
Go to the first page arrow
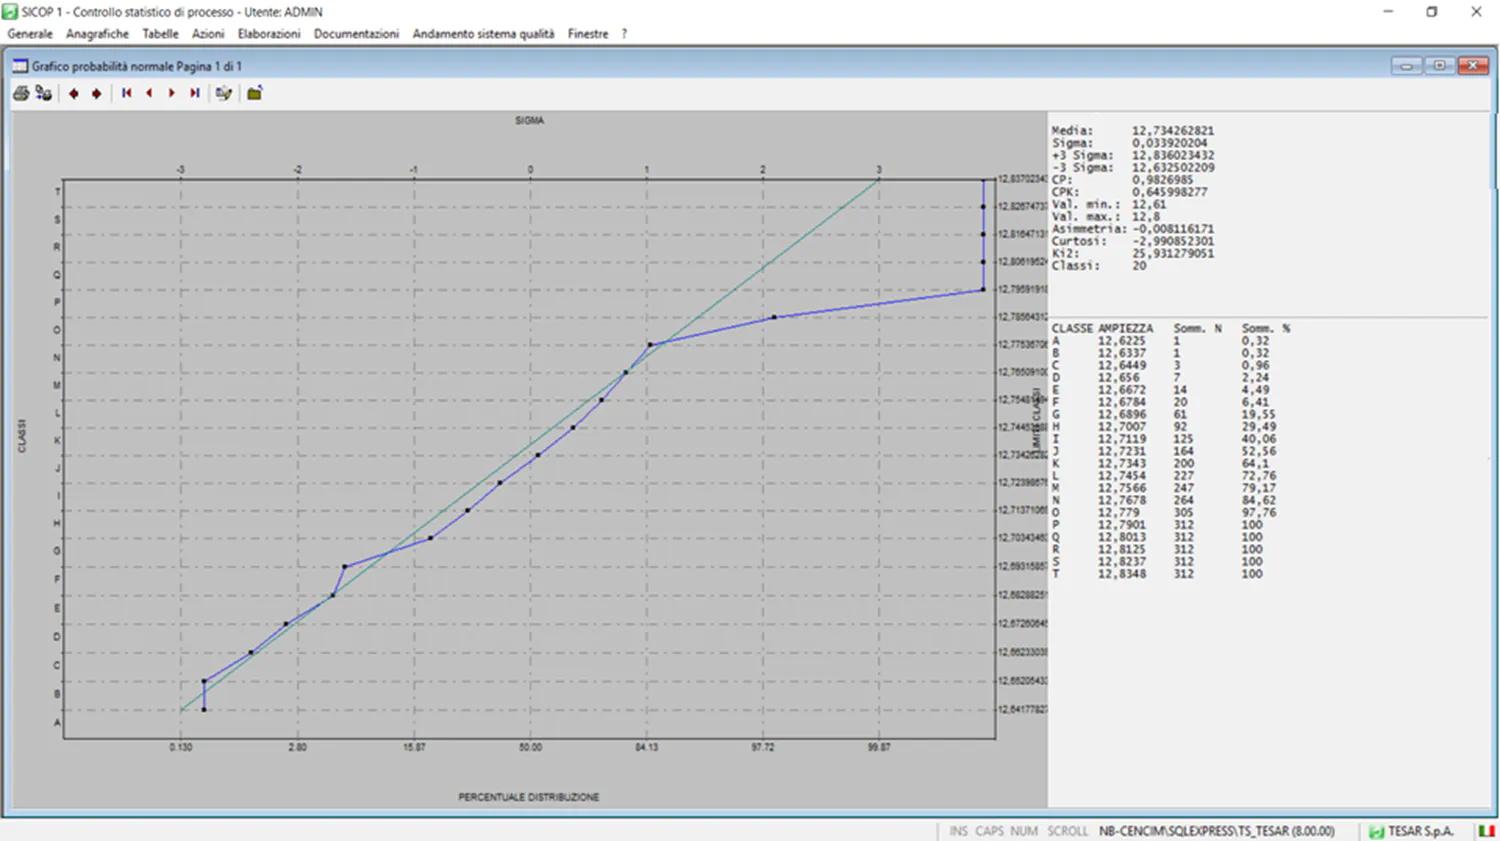[x=126, y=93]
